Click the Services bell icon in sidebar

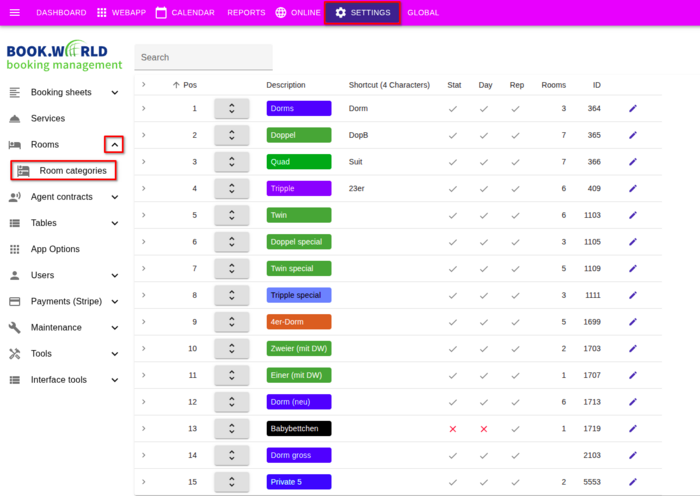pos(14,118)
